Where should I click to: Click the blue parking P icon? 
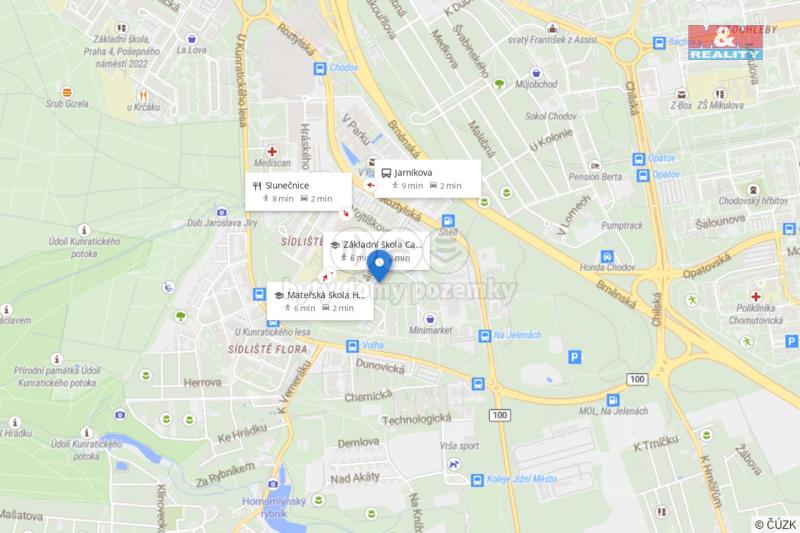coord(574,357)
